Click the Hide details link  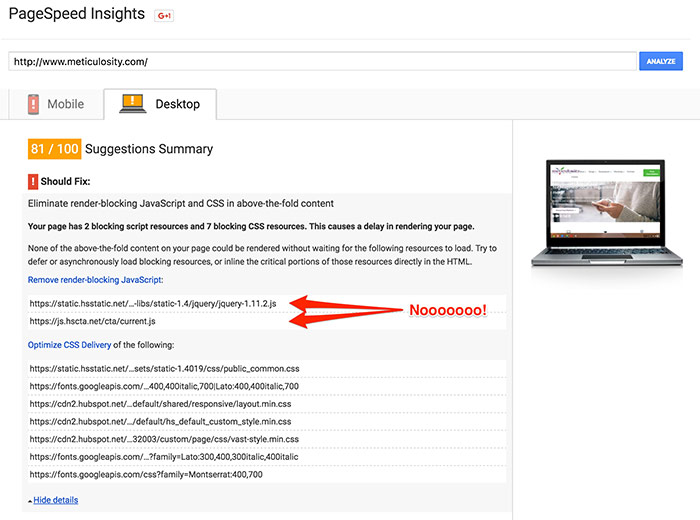(x=56, y=500)
